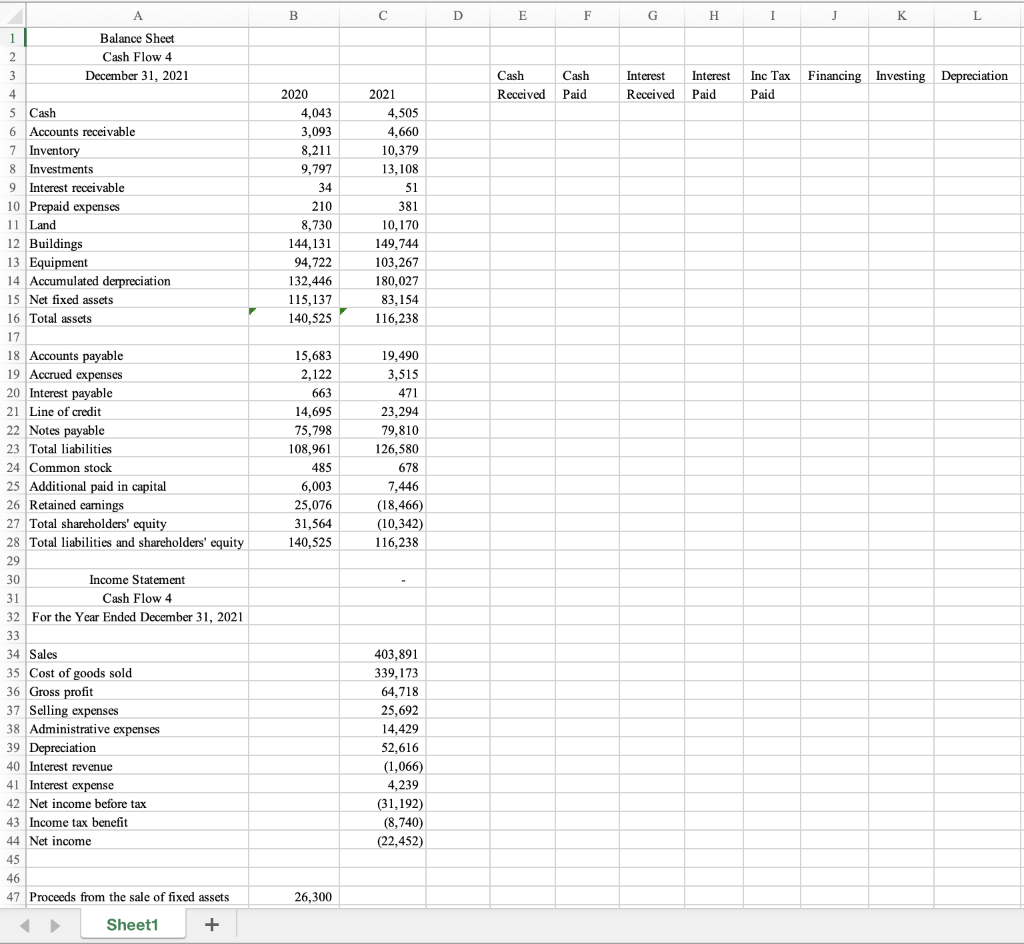
Task: Select row 30 header
Action: click(x=13, y=579)
